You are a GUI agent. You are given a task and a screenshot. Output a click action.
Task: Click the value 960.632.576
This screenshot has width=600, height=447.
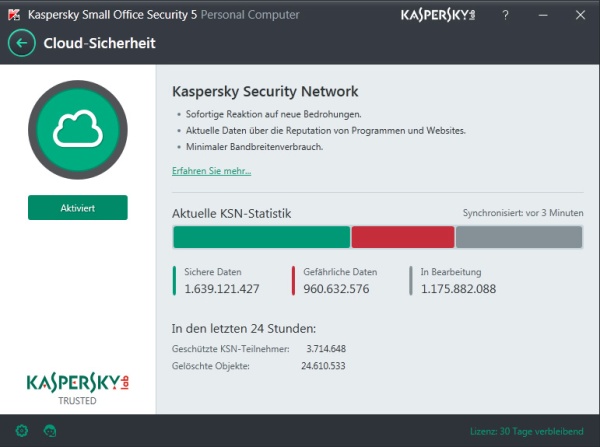click(x=336, y=289)
